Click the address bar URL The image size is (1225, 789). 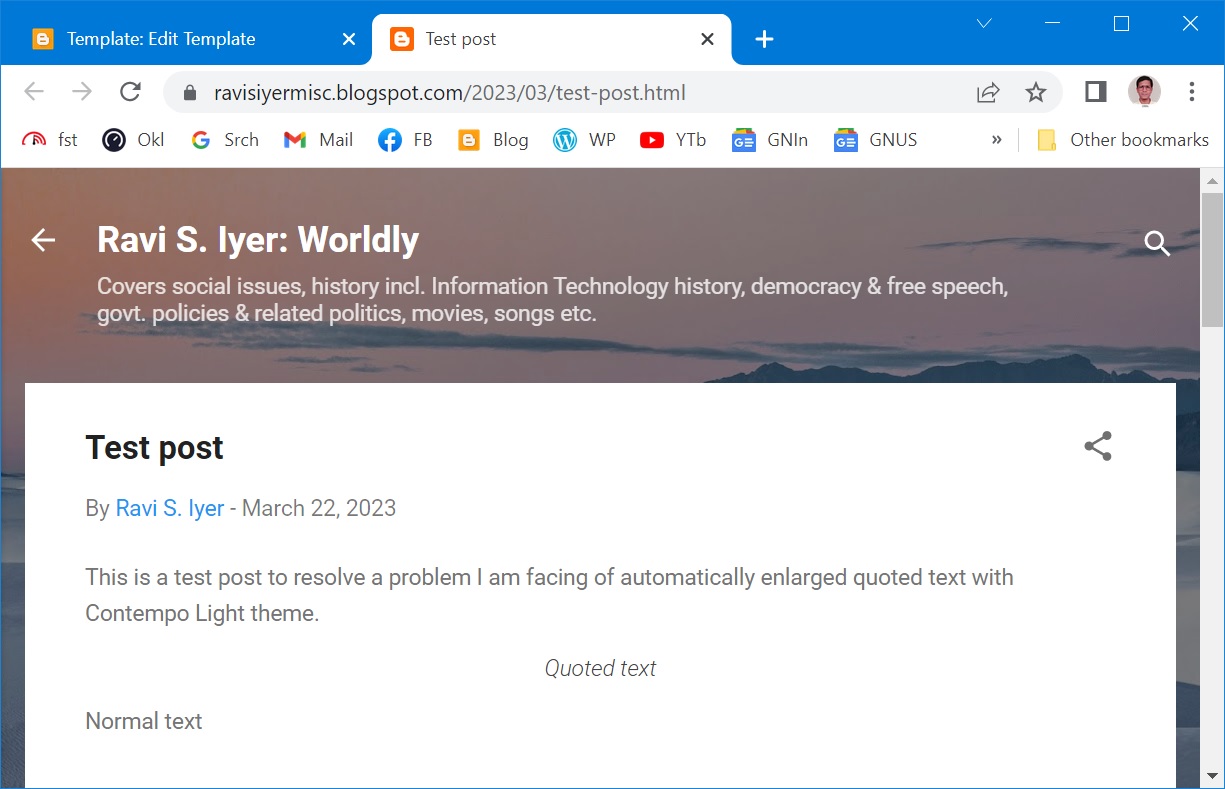click(x=449, y=93)
